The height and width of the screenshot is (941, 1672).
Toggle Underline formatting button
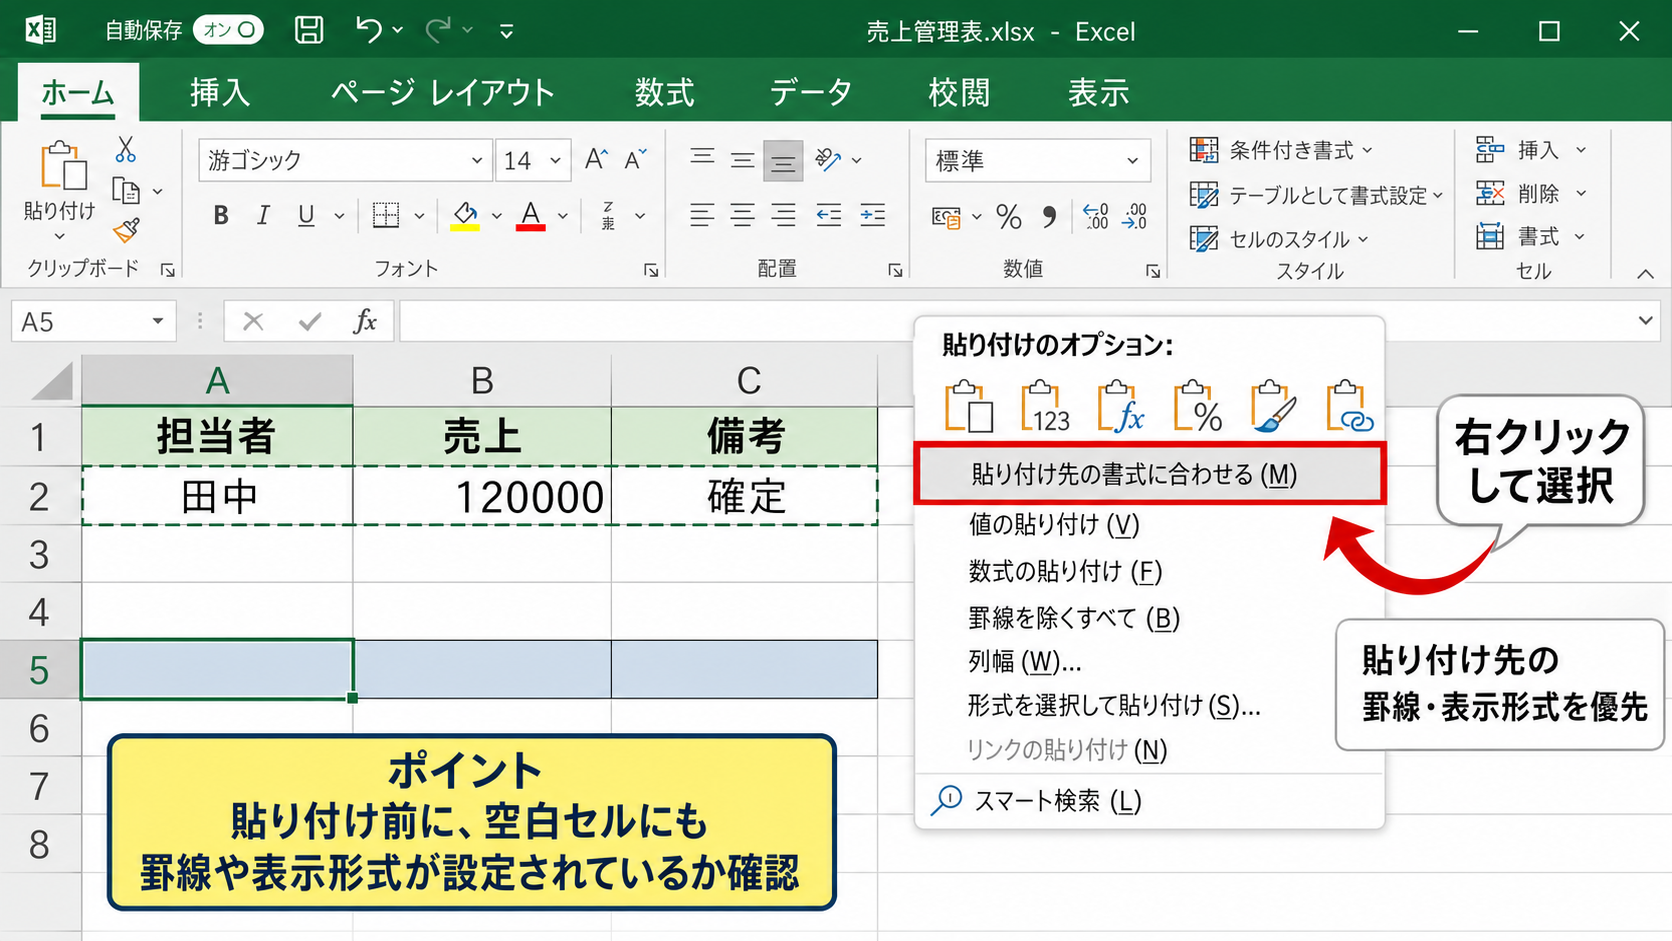pyautogui.click(x=306, y=216)
